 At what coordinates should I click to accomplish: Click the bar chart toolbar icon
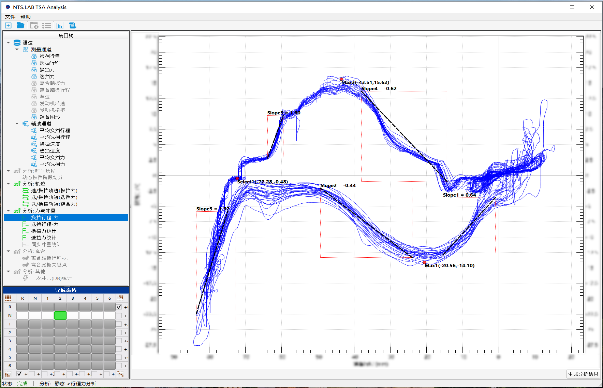pyautogui.click(x=60, y=25)
